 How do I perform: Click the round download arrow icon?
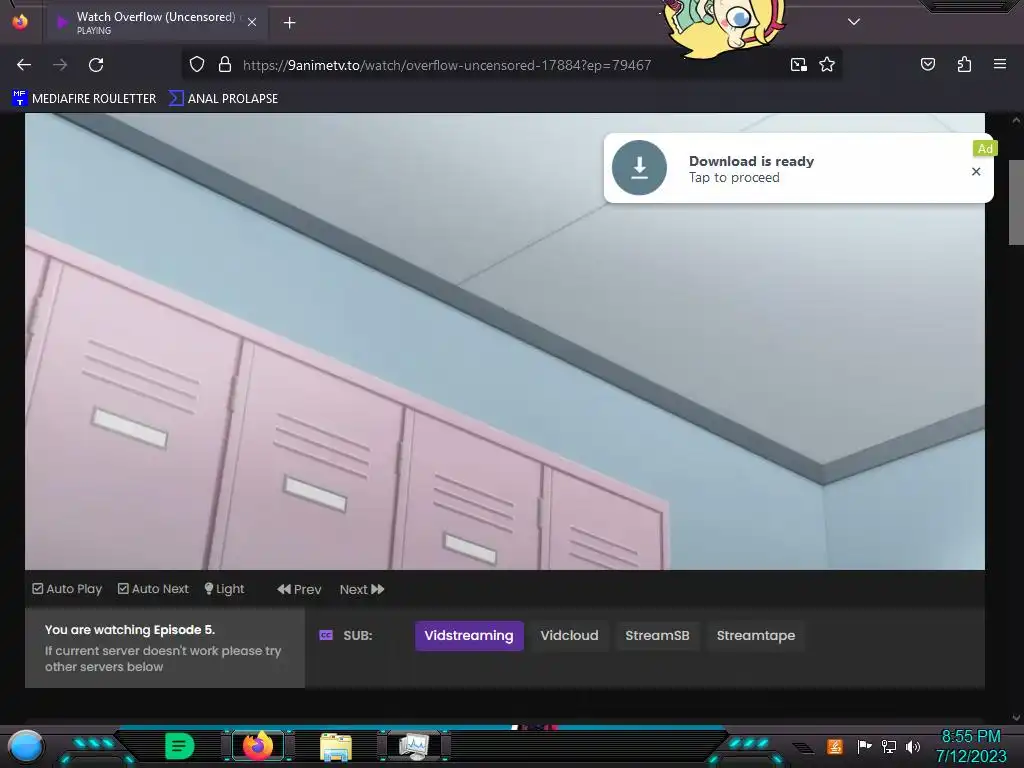[x=639, y=168]
